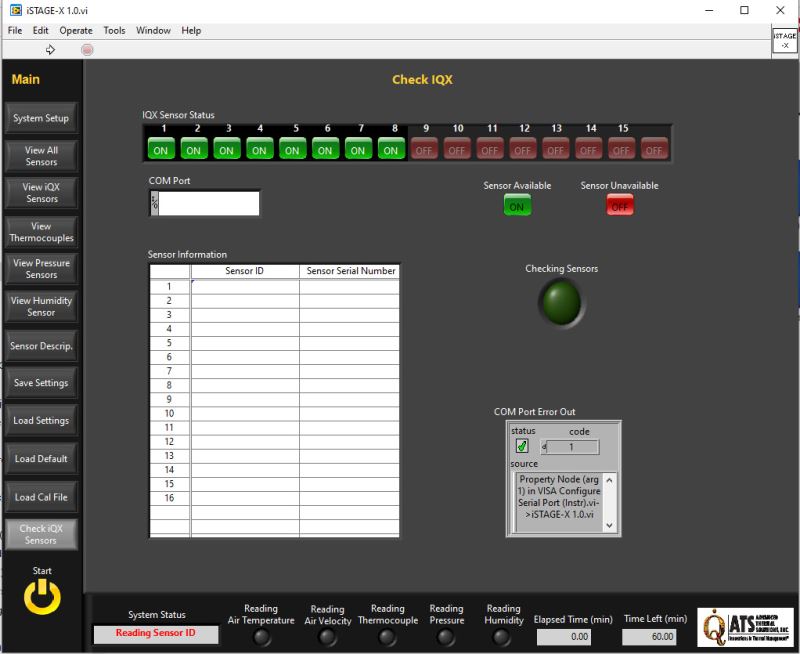Click the Main heading in sidebar
This screenshot has width=800, height=654.
coord(26,80)
